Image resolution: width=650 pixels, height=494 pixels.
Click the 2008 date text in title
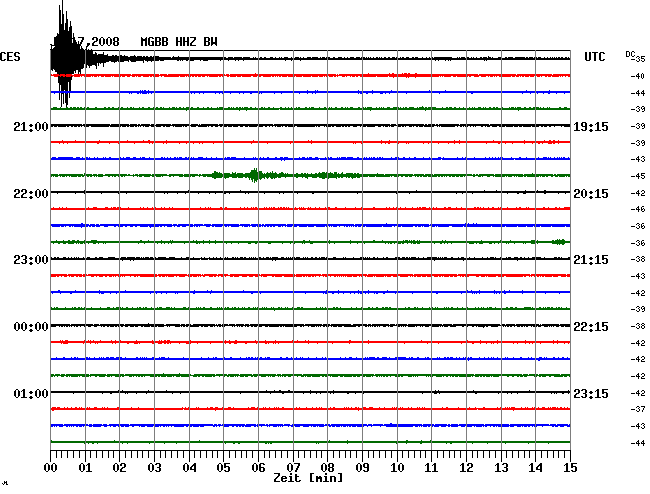click(x=105, y=42)
